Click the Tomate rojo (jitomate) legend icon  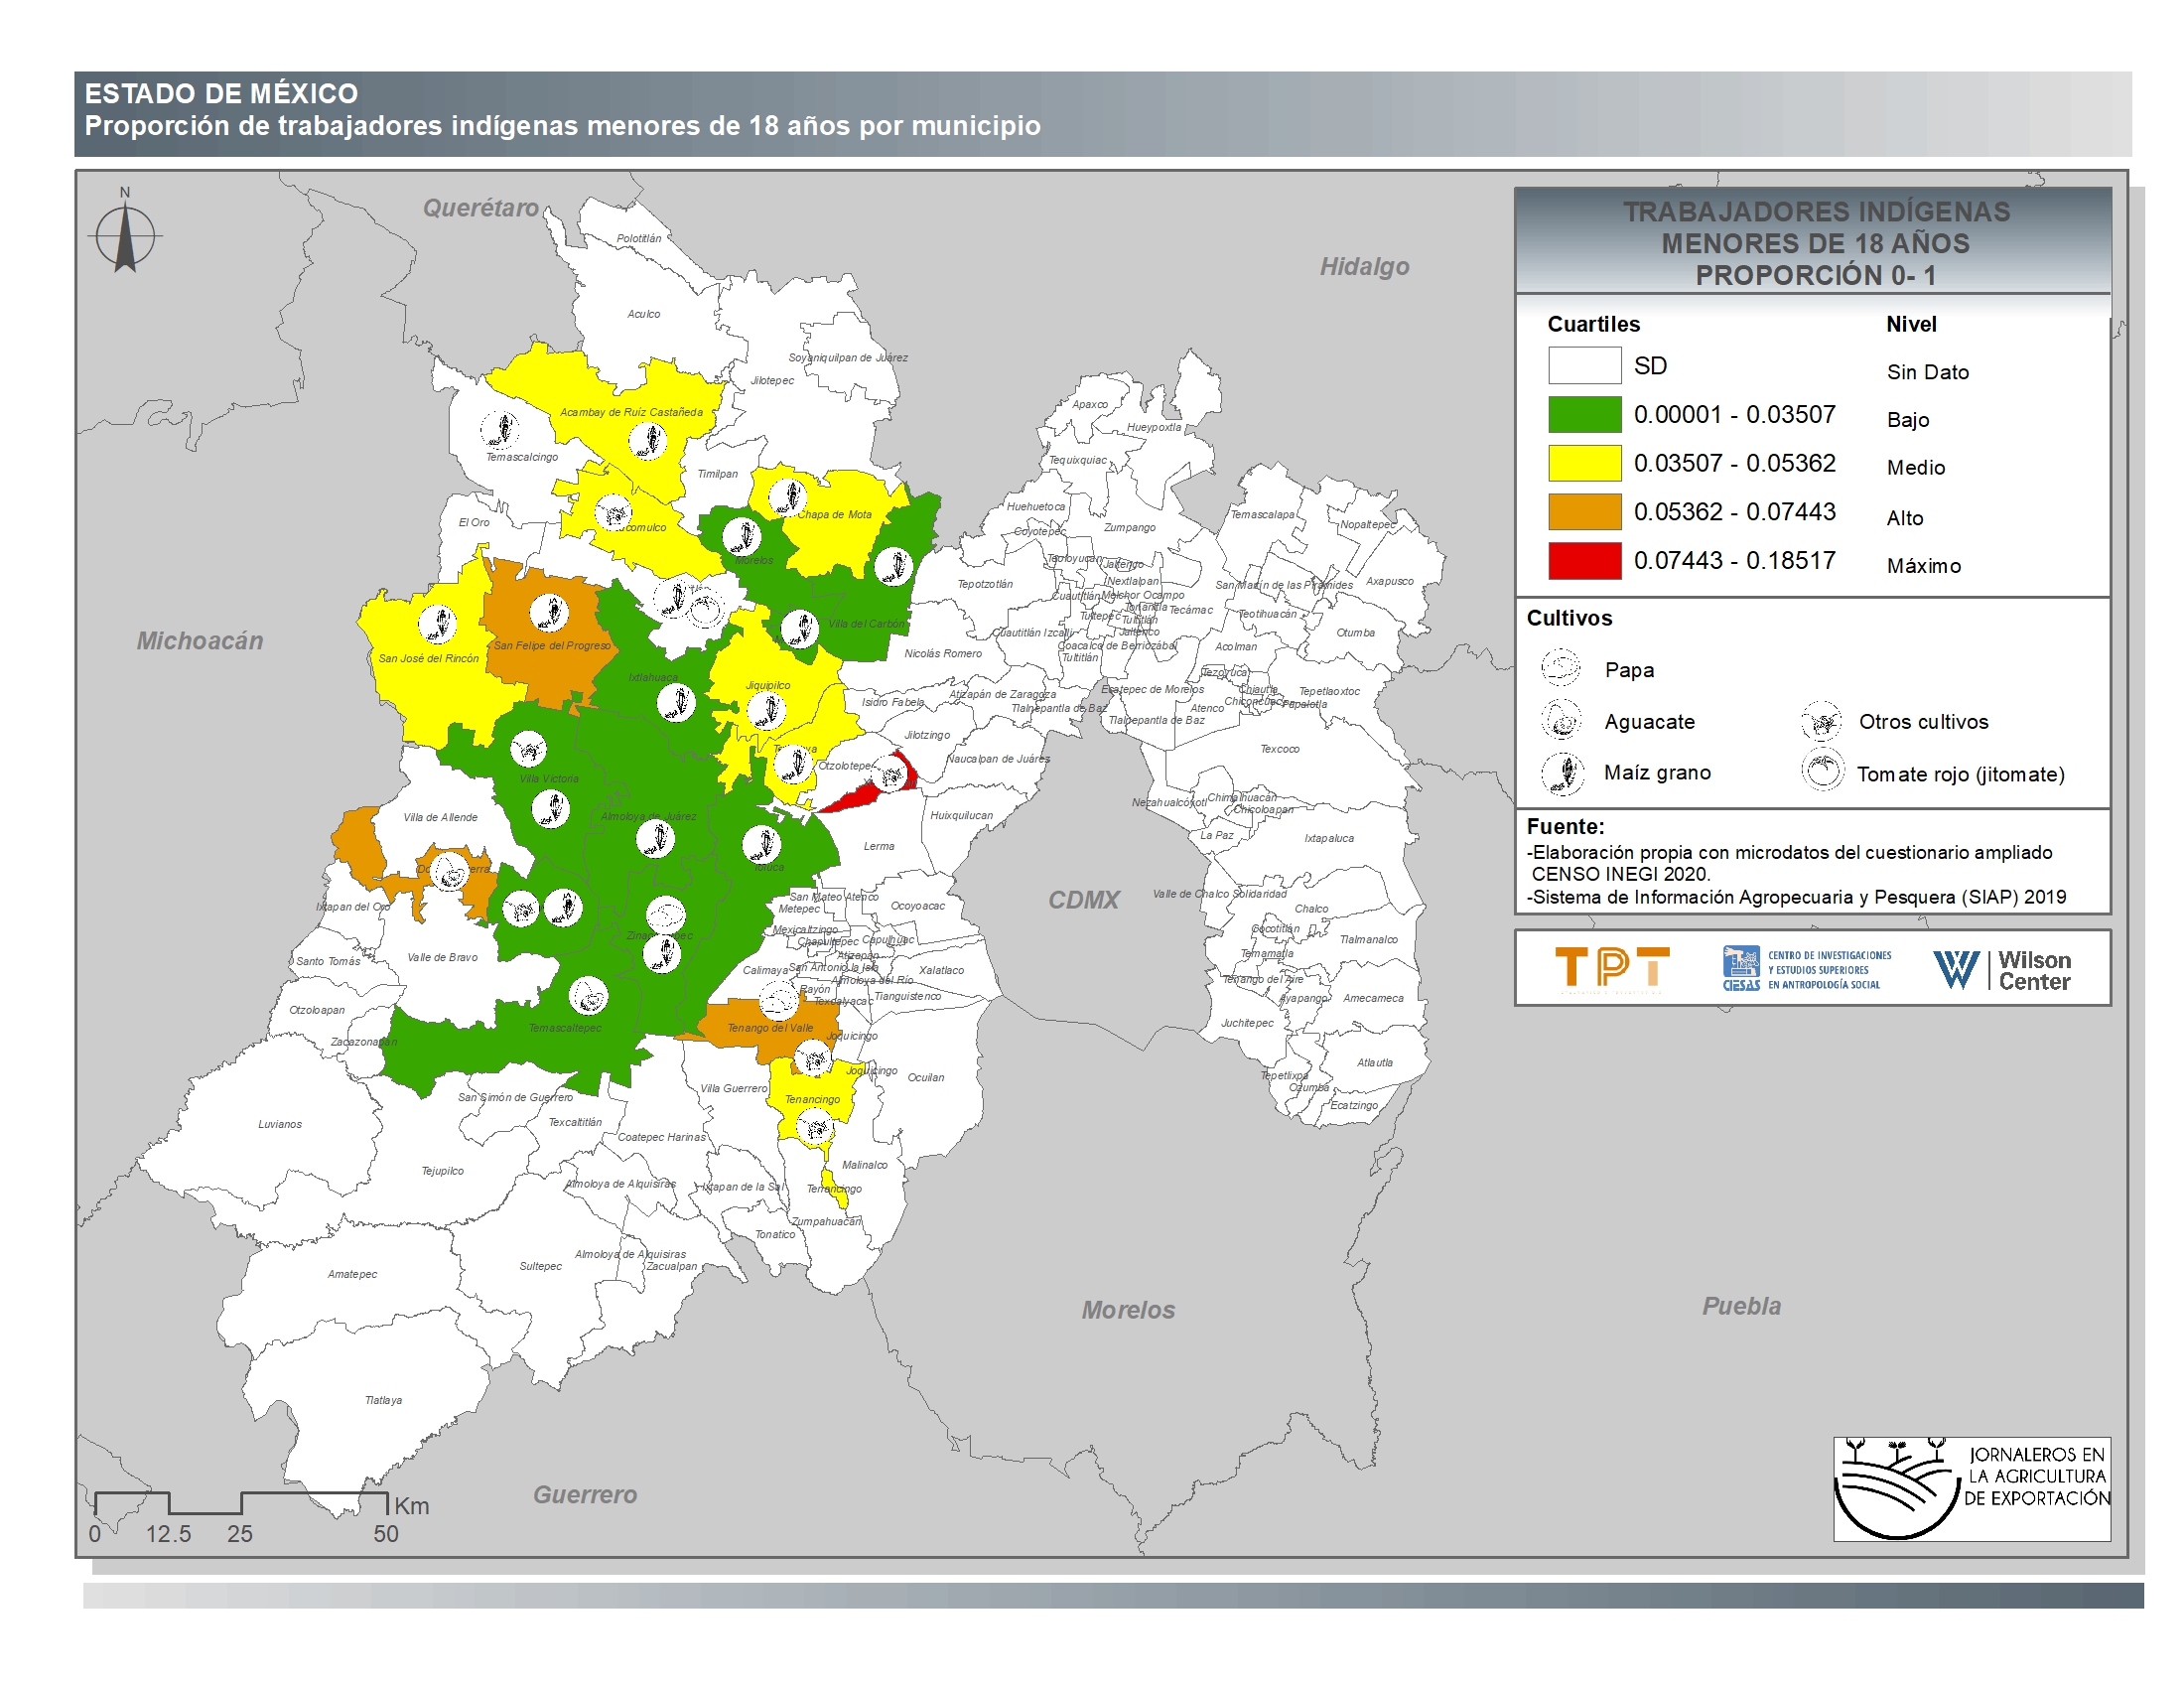1822,771
